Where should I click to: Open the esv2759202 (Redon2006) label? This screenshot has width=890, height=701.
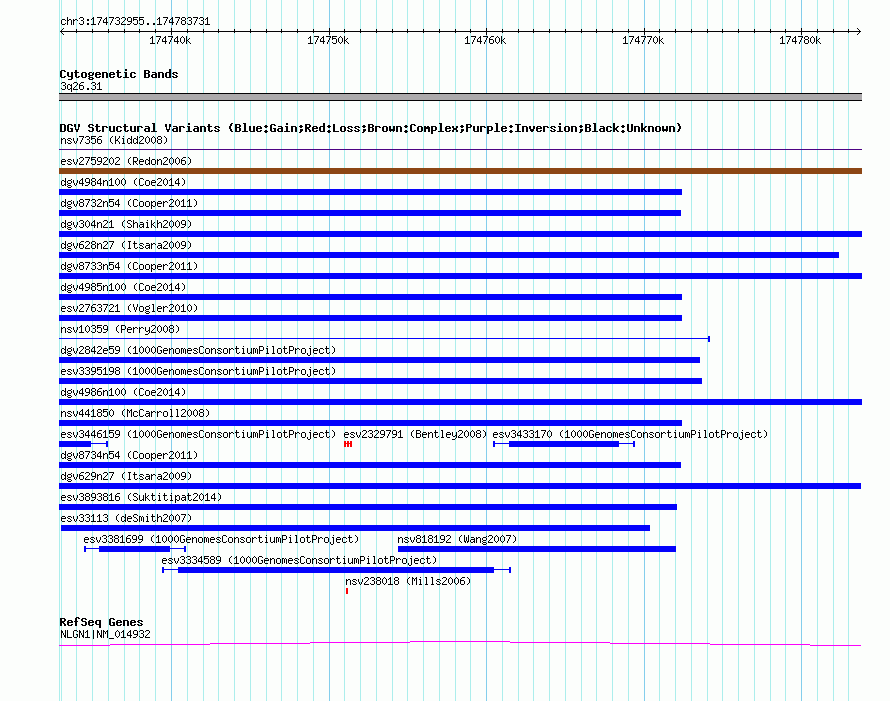[x=126, y=161]
